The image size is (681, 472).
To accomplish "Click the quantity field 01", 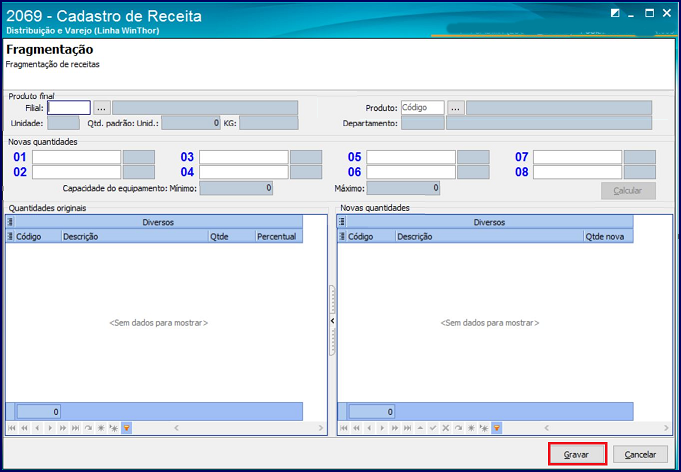I will point(76,157).
